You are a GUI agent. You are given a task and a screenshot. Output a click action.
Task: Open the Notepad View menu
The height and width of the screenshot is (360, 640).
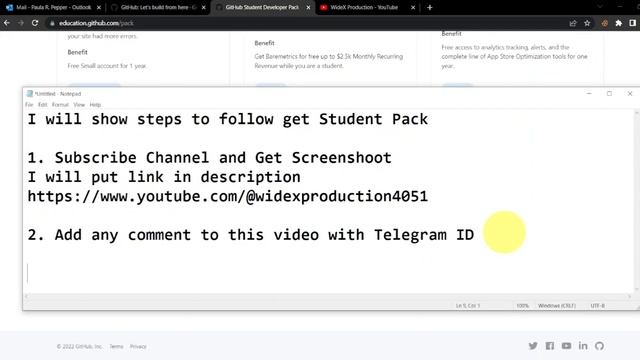79,105
